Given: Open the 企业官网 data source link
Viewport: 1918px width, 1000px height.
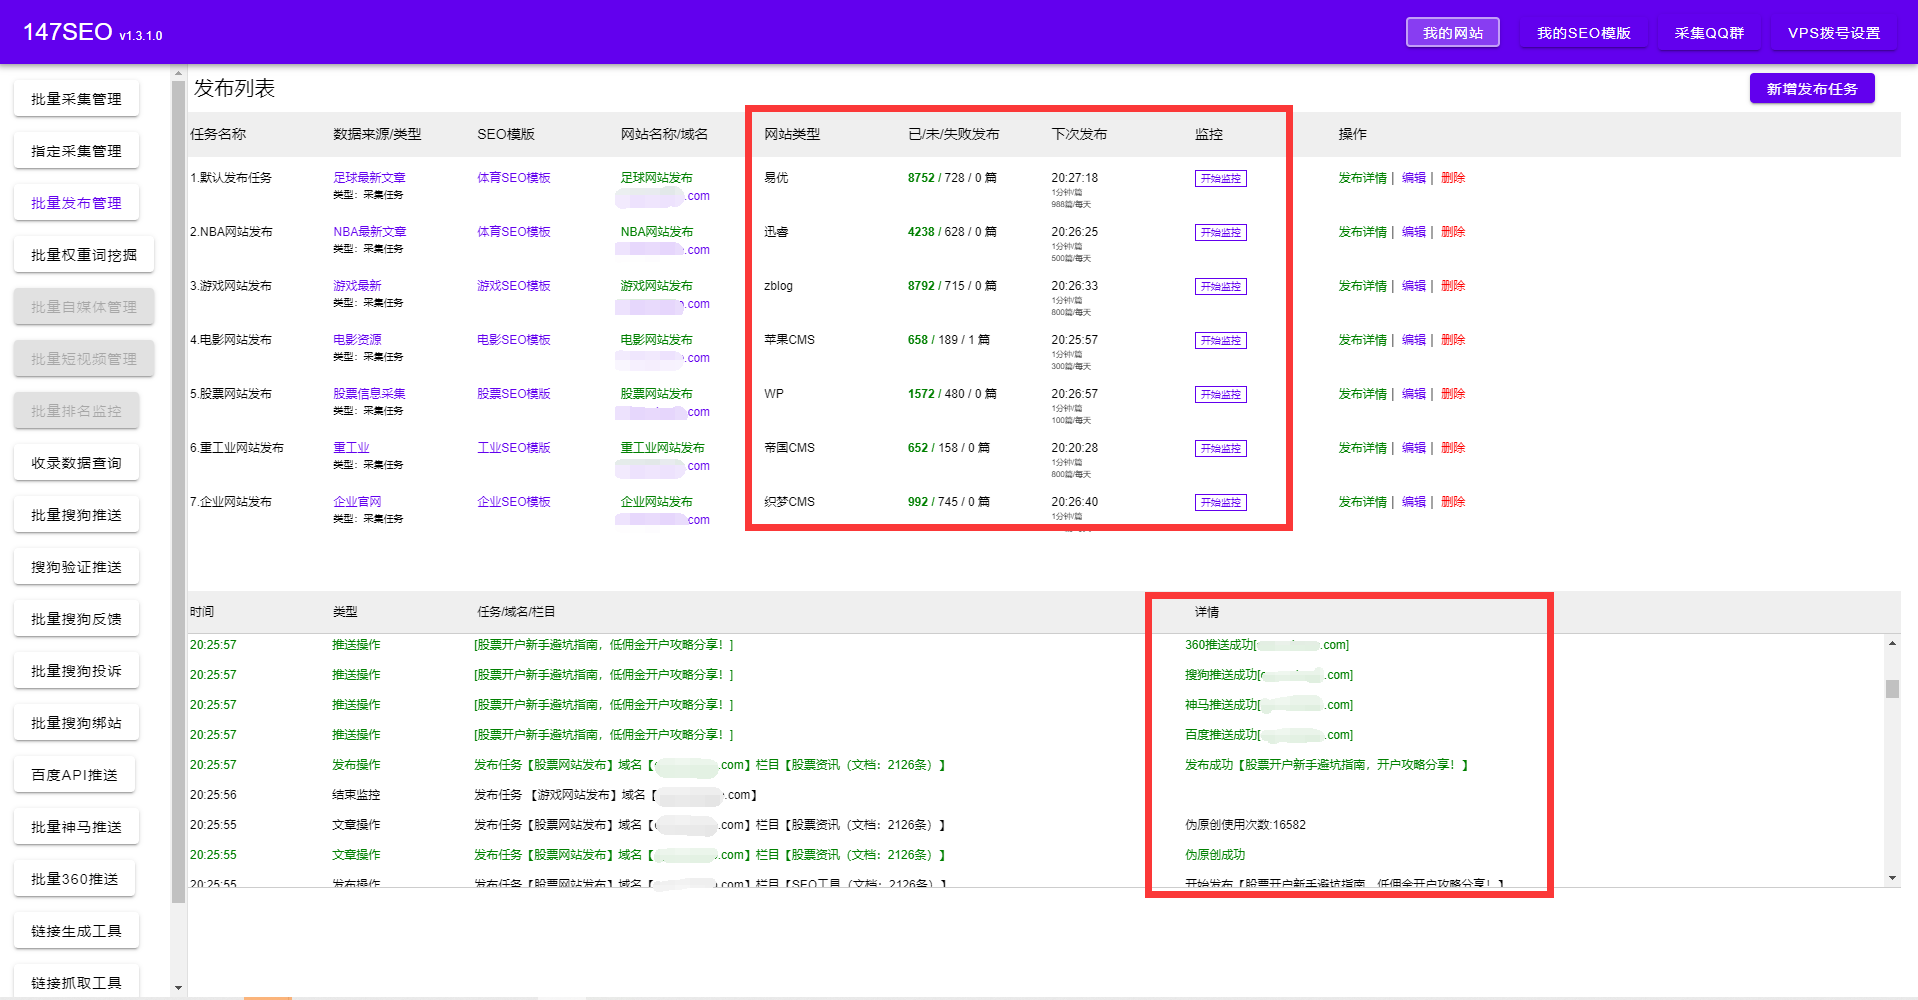Looking at the screenshot, I should (357, 502).
